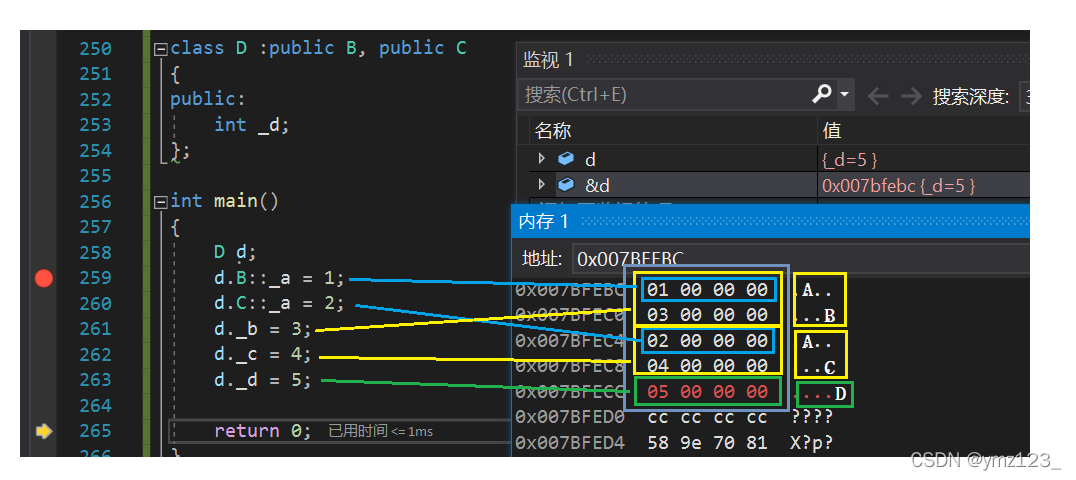Image resolution: width=1076 pixels, height=480 pixels.
Task: Click the previous search result arrow
Action: 878,96
